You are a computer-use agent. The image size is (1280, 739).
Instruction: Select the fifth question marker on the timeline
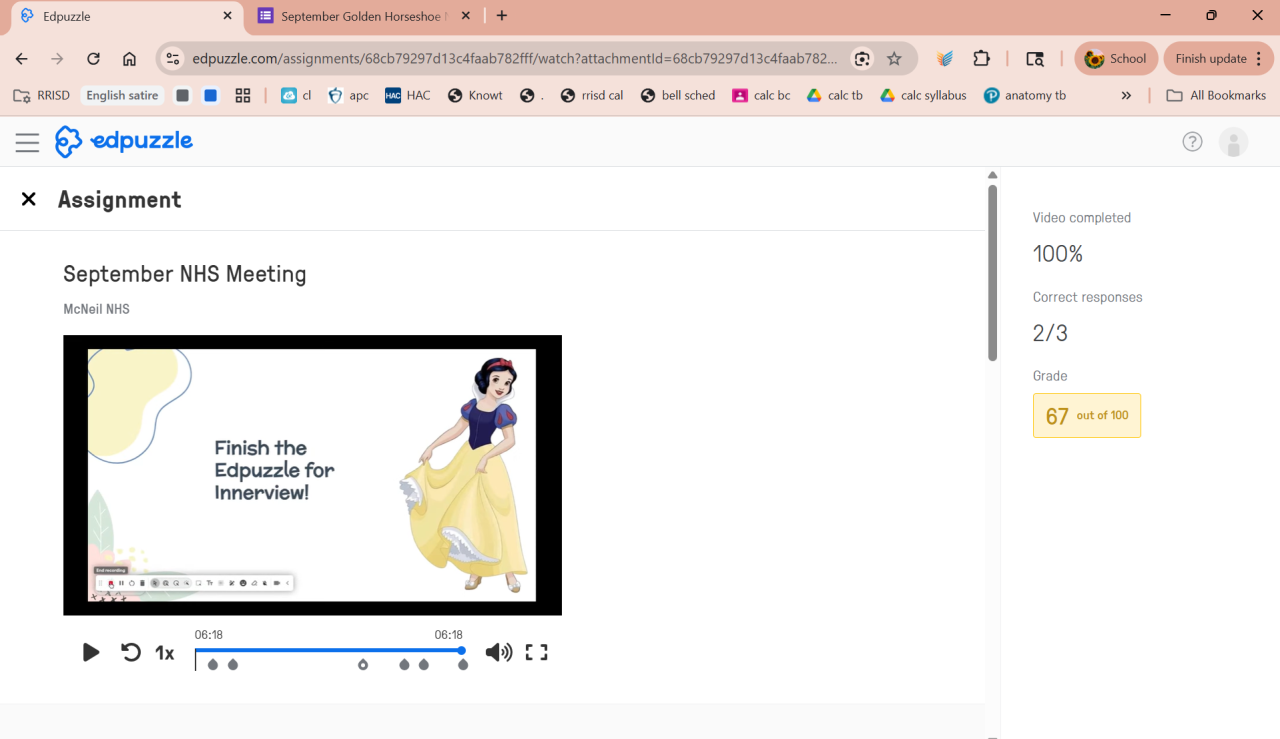(x=424, y=665)
